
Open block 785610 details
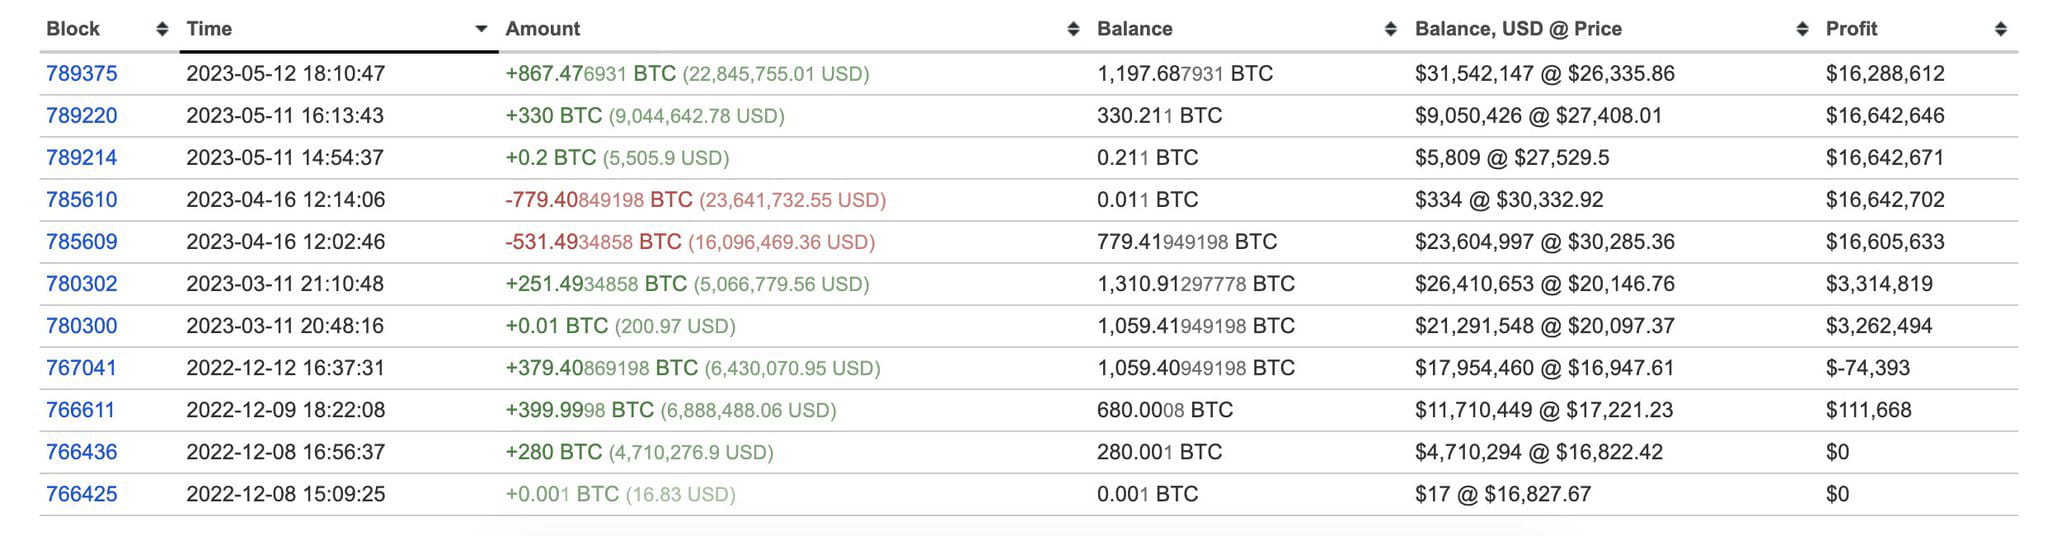(x=82, y=199)
